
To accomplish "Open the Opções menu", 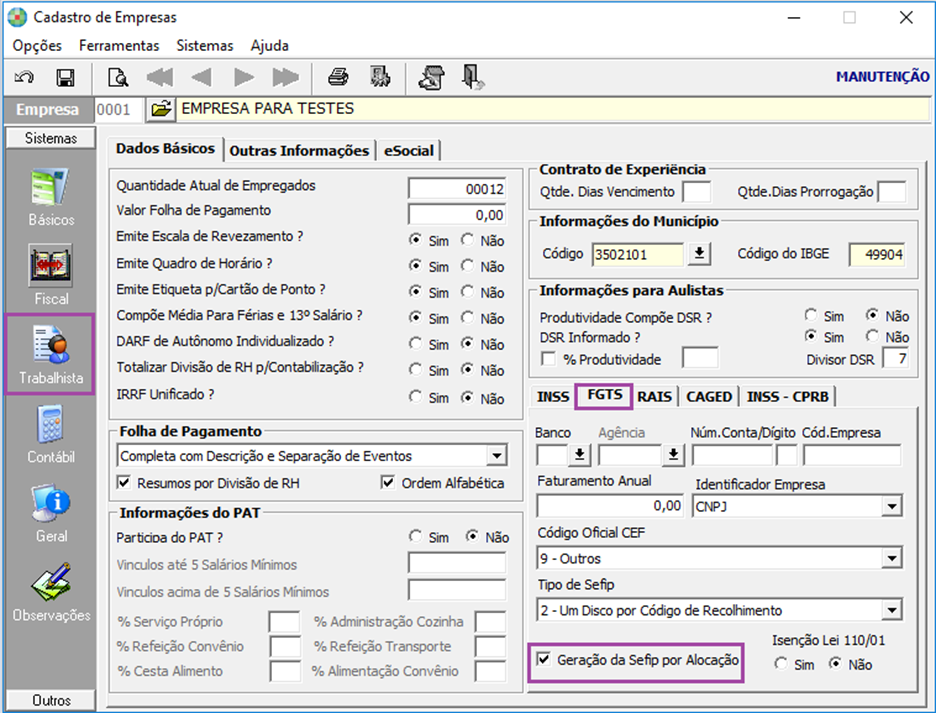I will (x=37, y=46).
